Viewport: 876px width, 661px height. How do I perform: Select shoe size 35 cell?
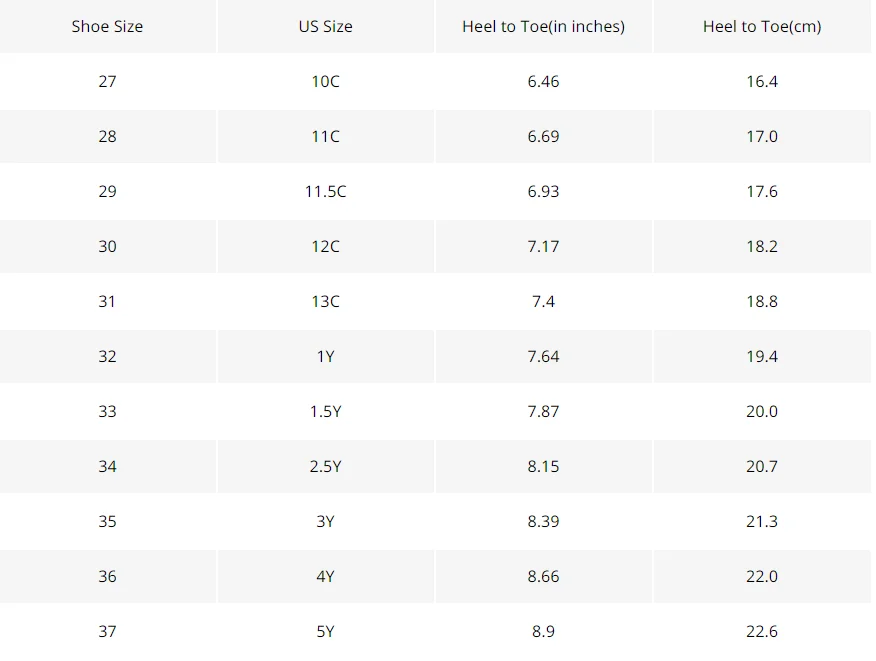tap(107, 522)
